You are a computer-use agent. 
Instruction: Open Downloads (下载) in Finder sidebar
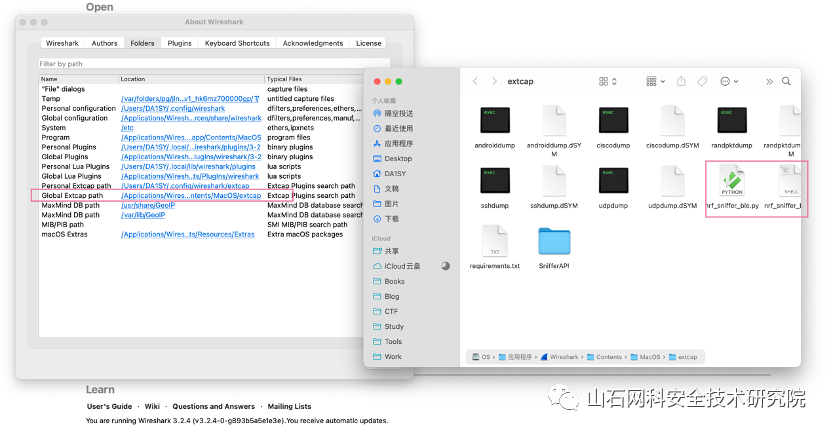click(x=386, y=219)
